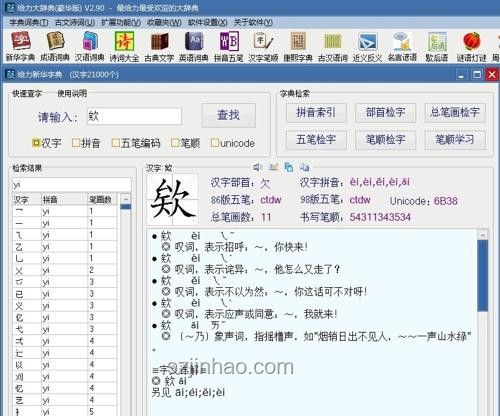500x416 pixels.
Task: Select the 艺 row in results
Action: 65,400
